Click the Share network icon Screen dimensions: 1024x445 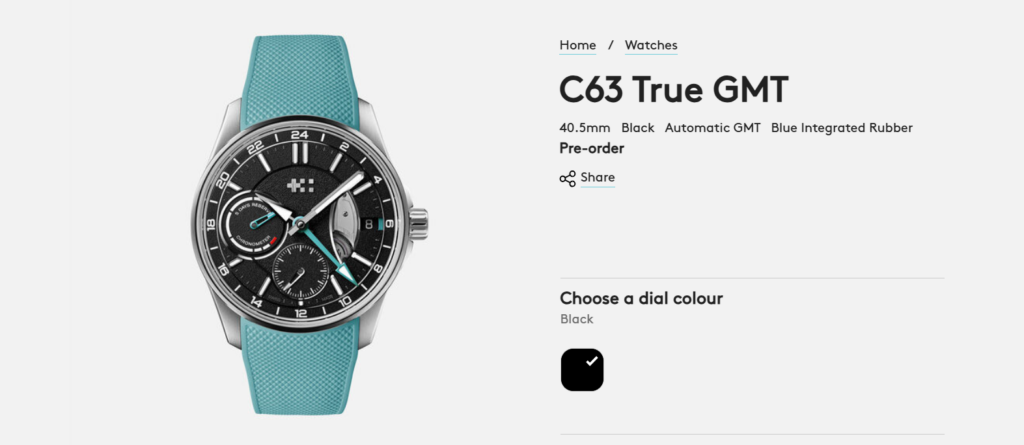tap(568, 178)
